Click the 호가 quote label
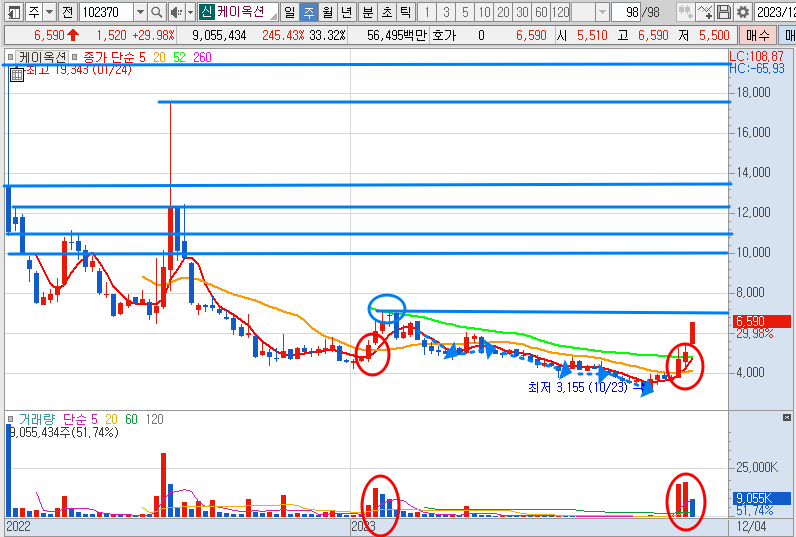This screenshot has width=796, height=537. (444, 36)
